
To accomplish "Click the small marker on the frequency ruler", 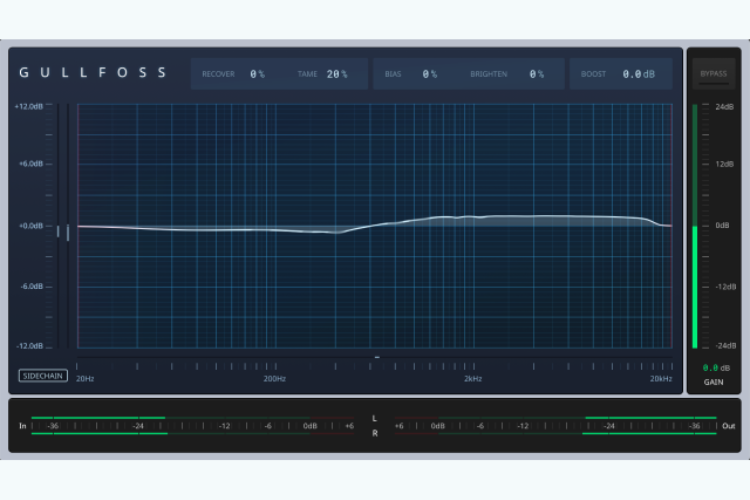I will coord(377,357).
